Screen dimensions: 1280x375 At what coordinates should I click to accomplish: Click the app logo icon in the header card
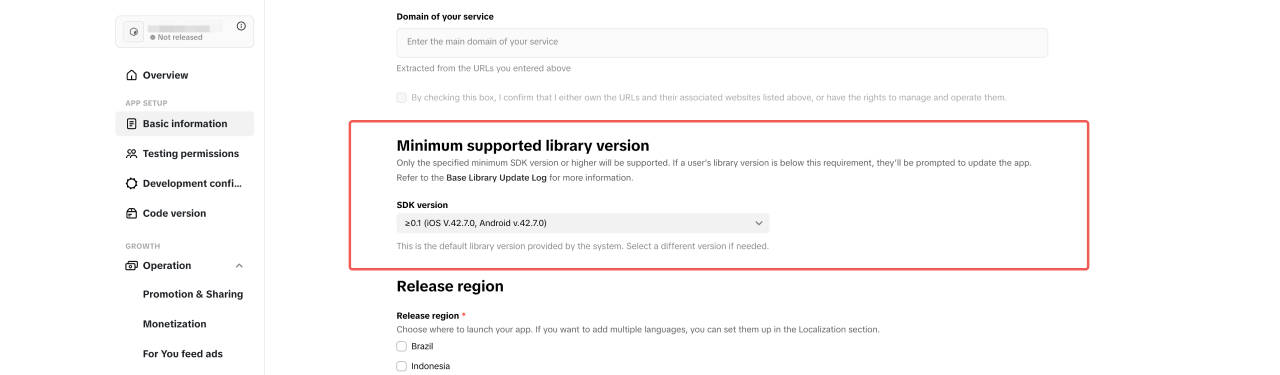click(x=134, y=32)
